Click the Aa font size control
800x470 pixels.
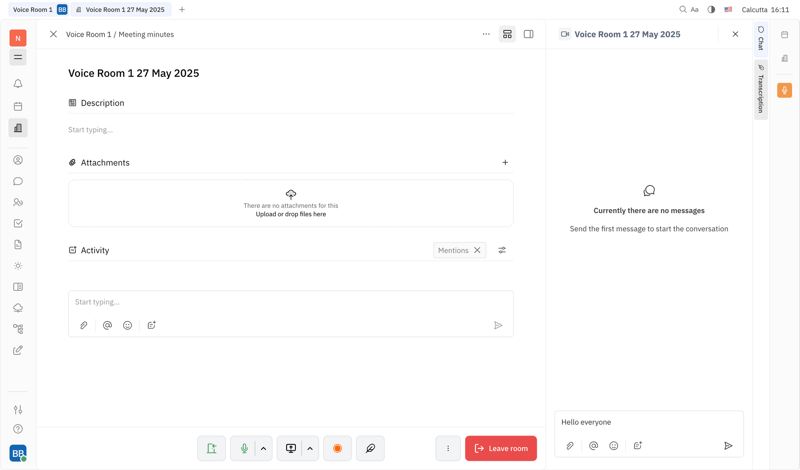694,9
